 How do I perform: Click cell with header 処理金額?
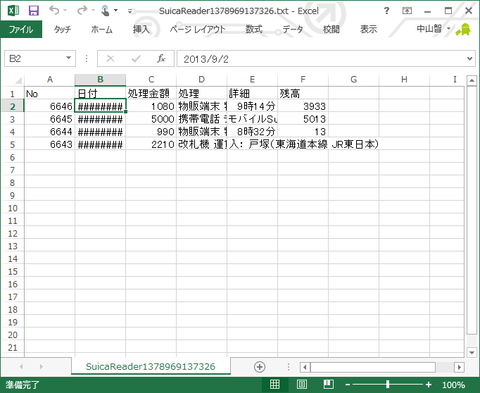pos(151,94)
